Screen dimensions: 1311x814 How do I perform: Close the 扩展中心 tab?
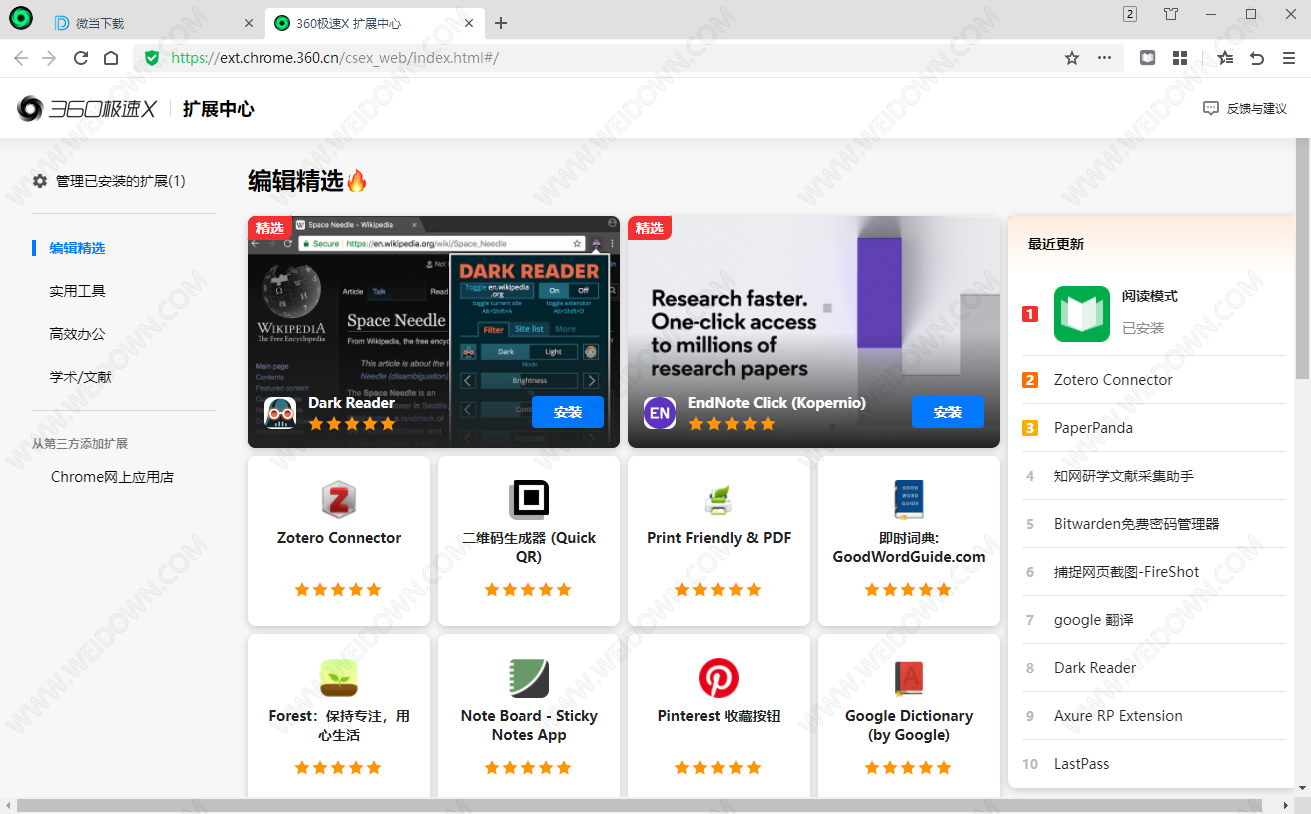(x=470, y=23)
